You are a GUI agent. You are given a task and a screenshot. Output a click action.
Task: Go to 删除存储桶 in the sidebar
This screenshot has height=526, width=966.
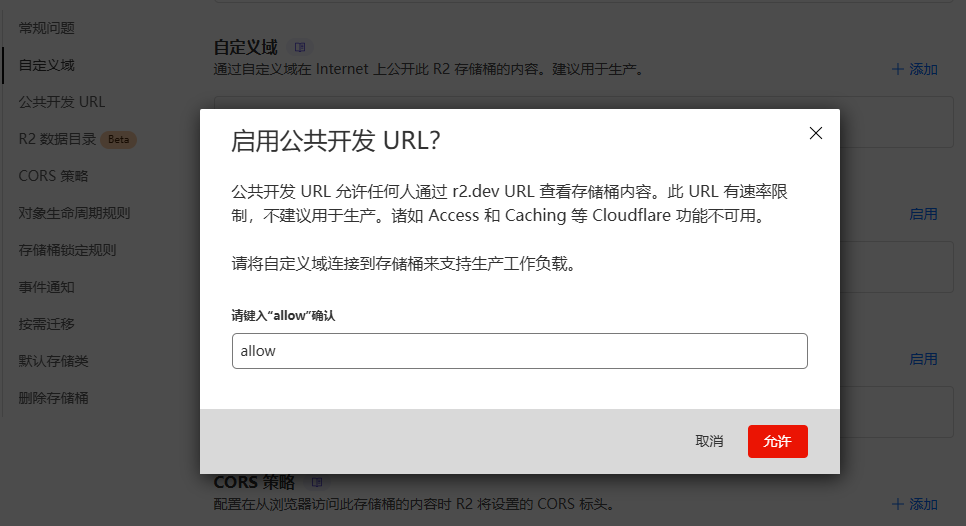click(54, 398)
